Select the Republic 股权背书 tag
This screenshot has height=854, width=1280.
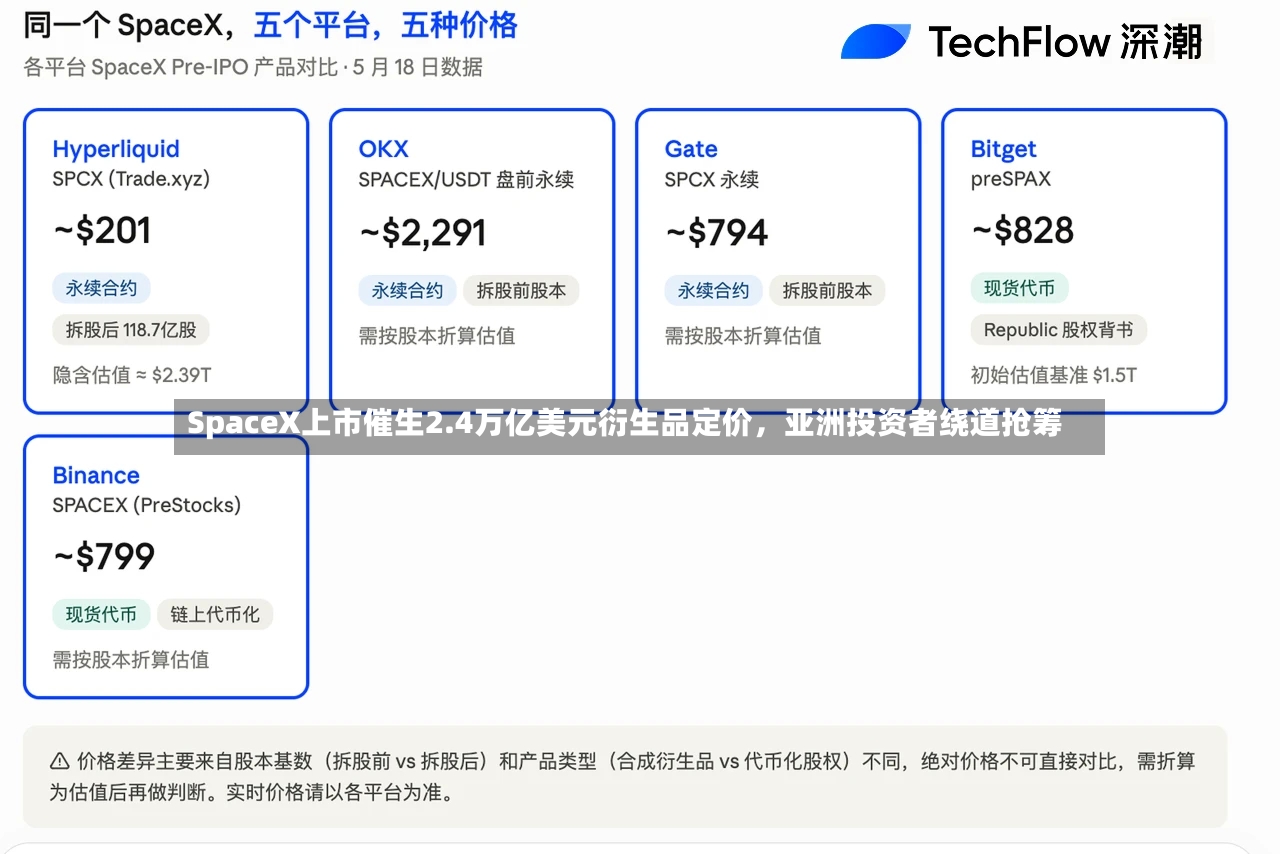click(x=1058, y=330)
